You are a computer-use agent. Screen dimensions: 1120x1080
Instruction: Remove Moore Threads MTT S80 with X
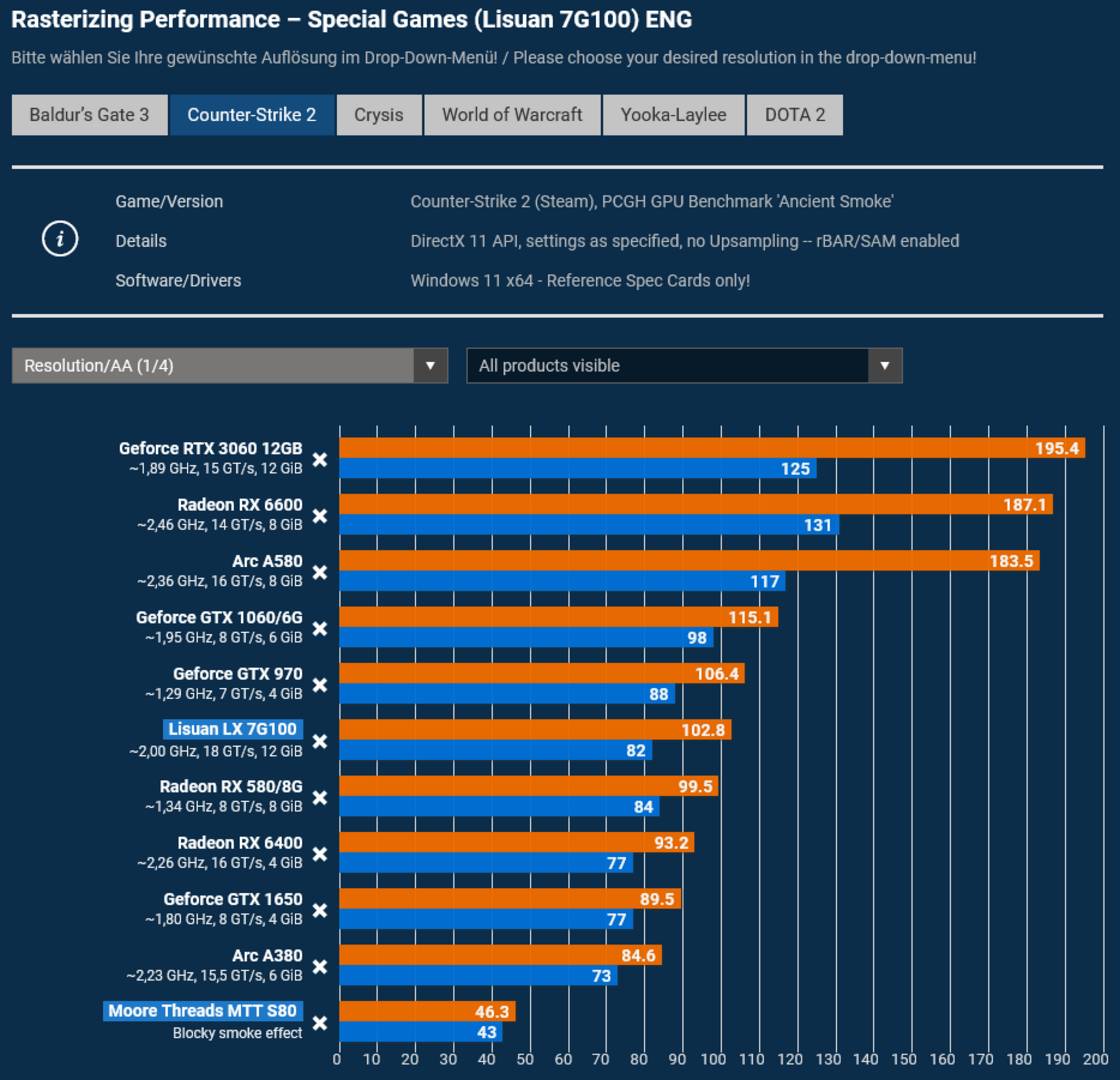[320, 1023]
